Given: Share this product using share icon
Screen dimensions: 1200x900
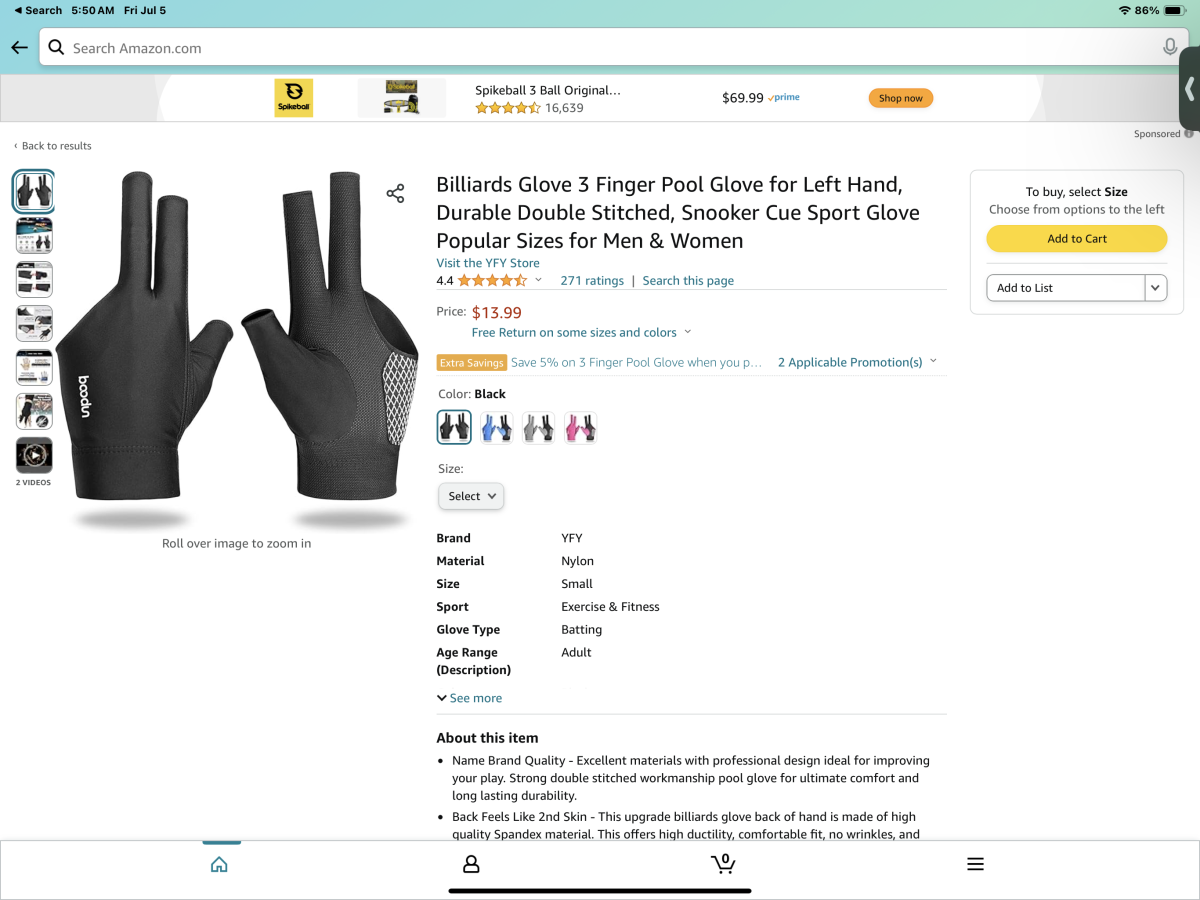Looking at the screenshot, I should click(395, 193).
